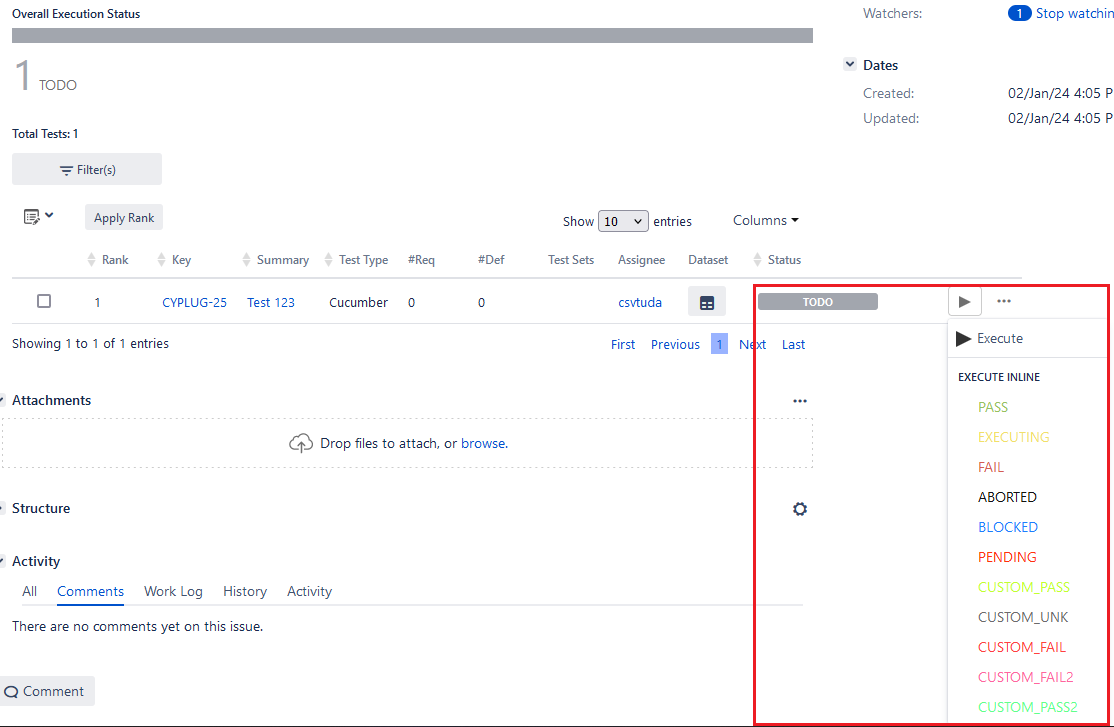Expand the Columns dropdown
The width and height of the screenshot is (1114, 727).
pyautogui.click(x=765, y=220)
